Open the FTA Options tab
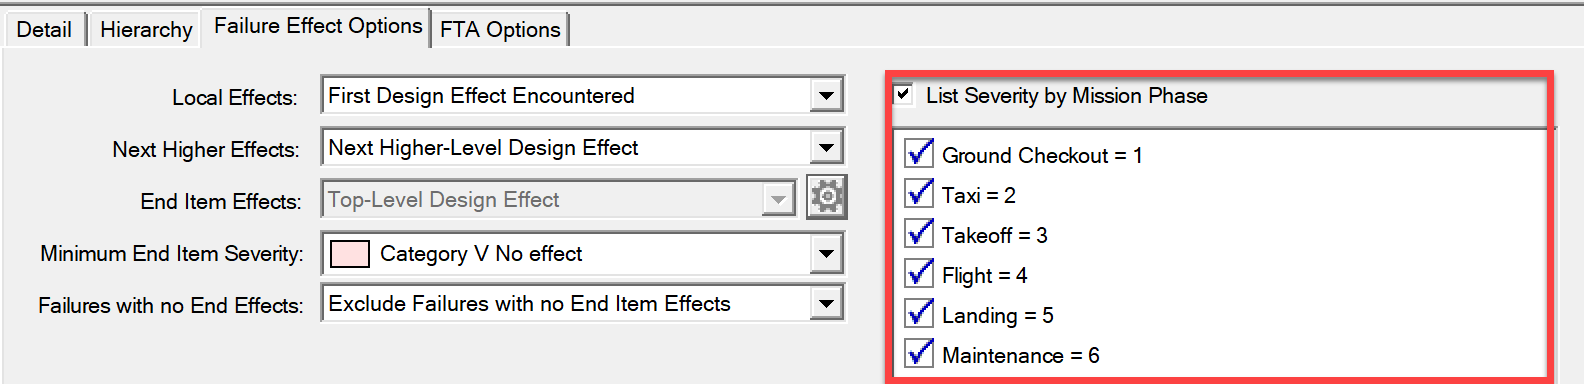 tap(500, 29)
